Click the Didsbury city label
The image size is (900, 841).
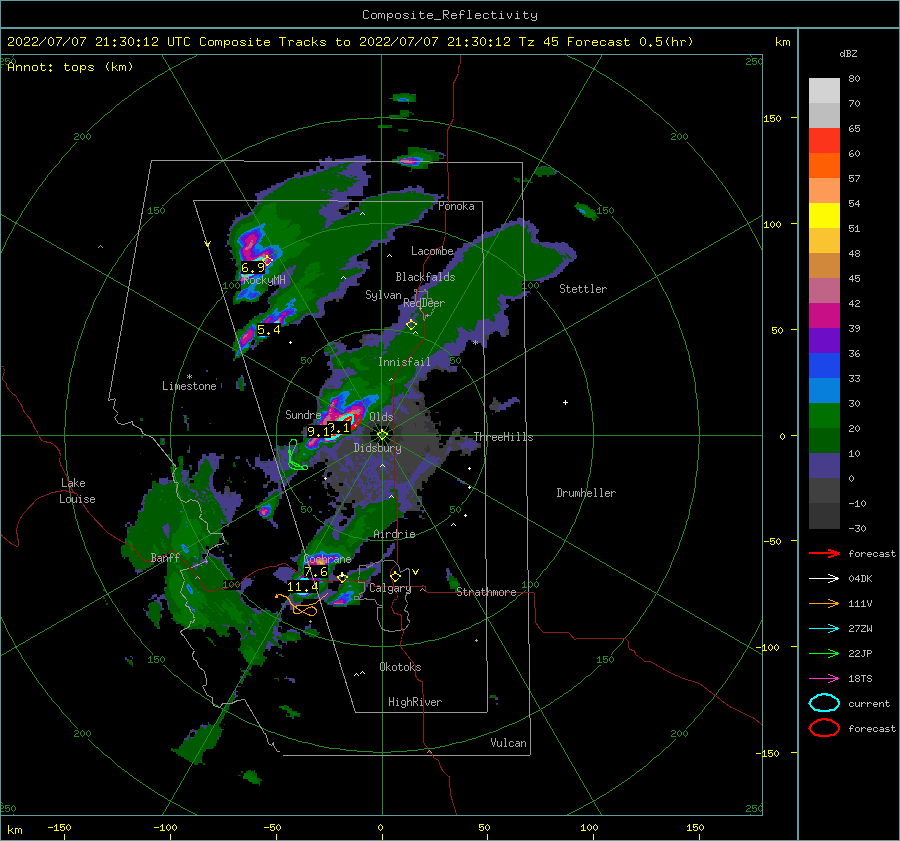377,448
